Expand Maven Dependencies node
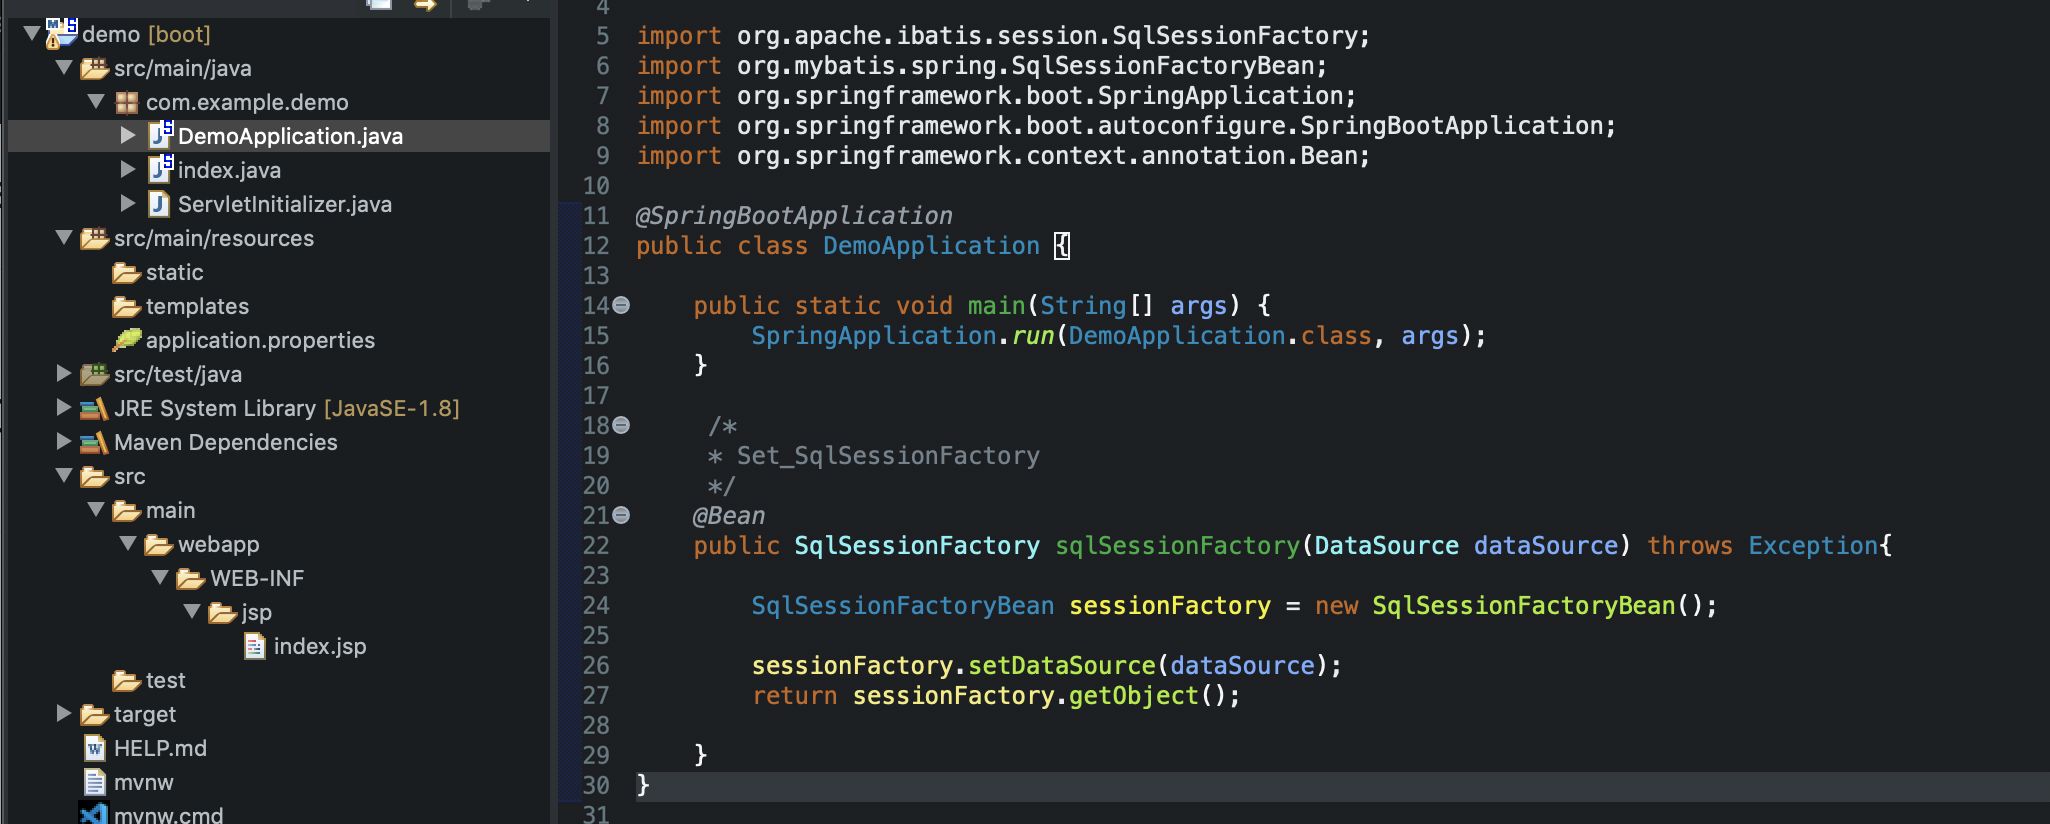Viewport: 2050px width, 824px height. (64, 441)
